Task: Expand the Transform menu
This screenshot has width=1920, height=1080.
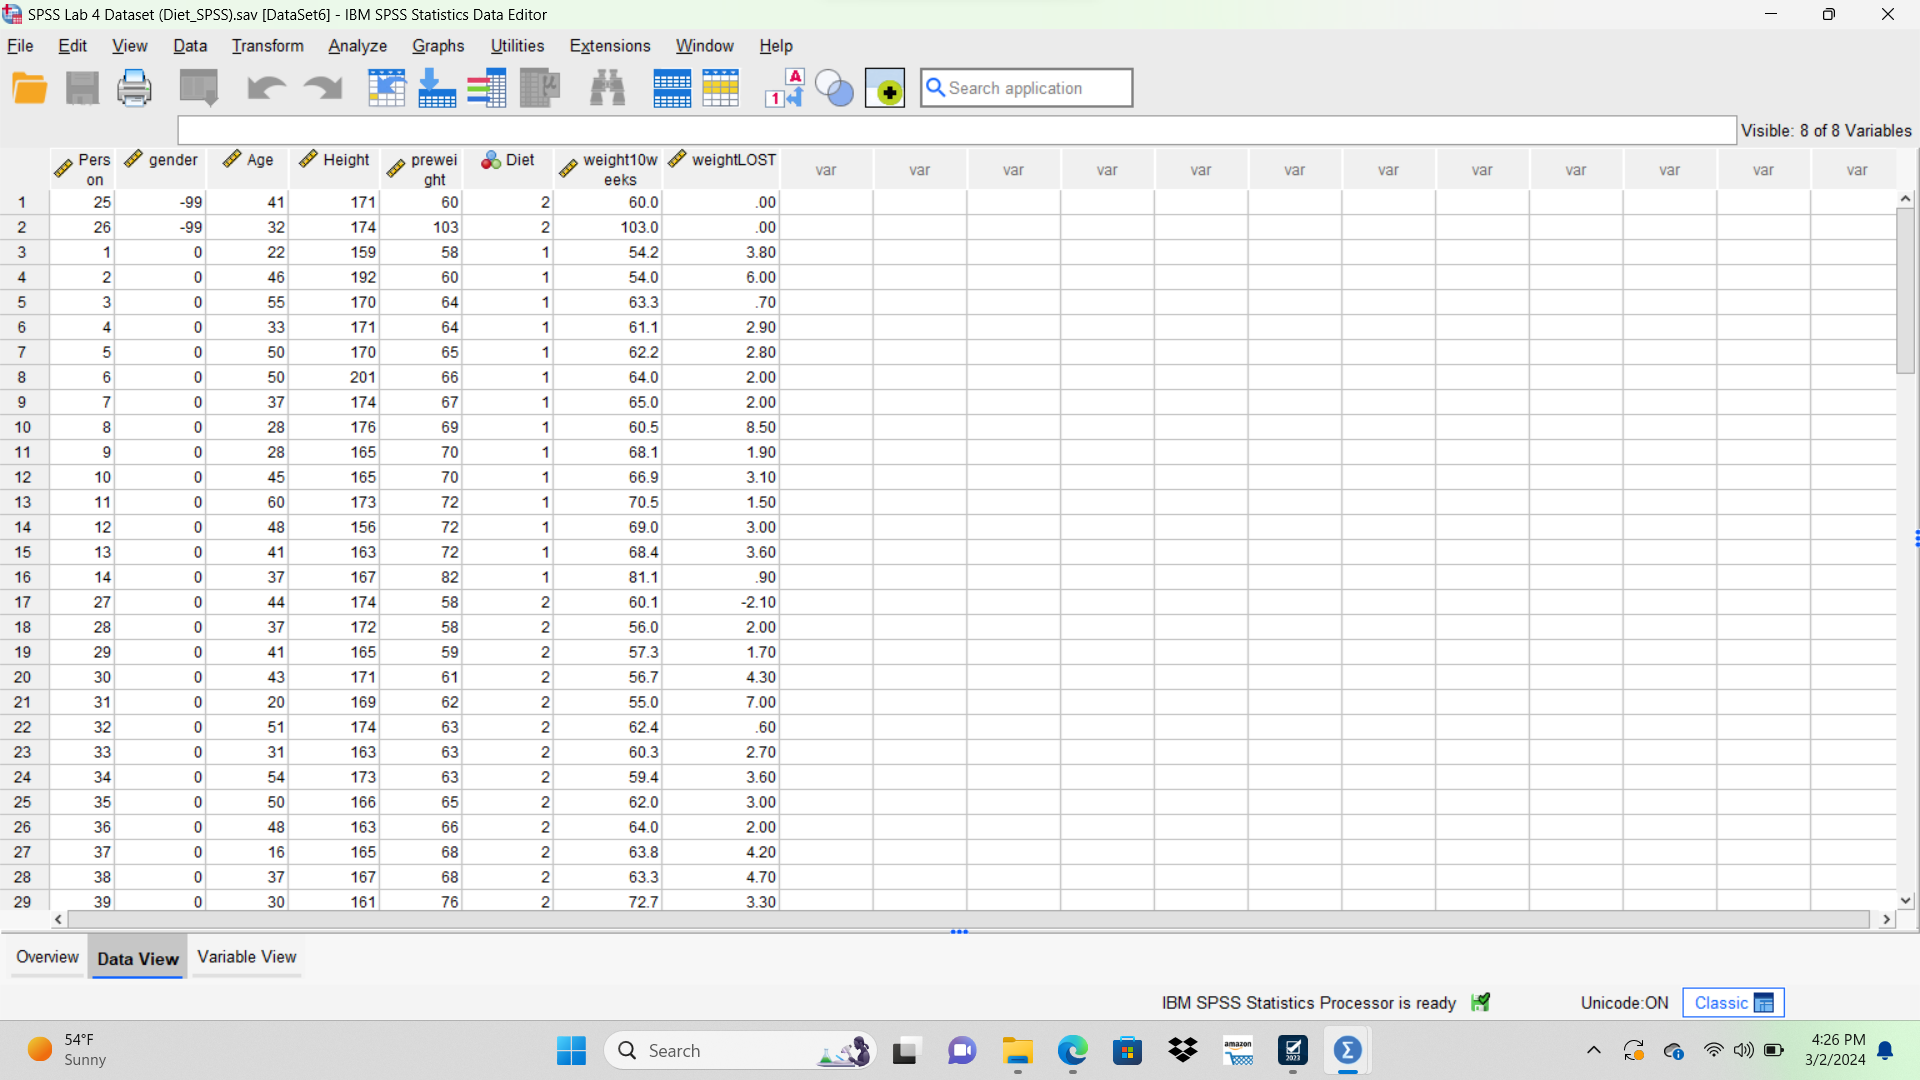Action: 267,46
